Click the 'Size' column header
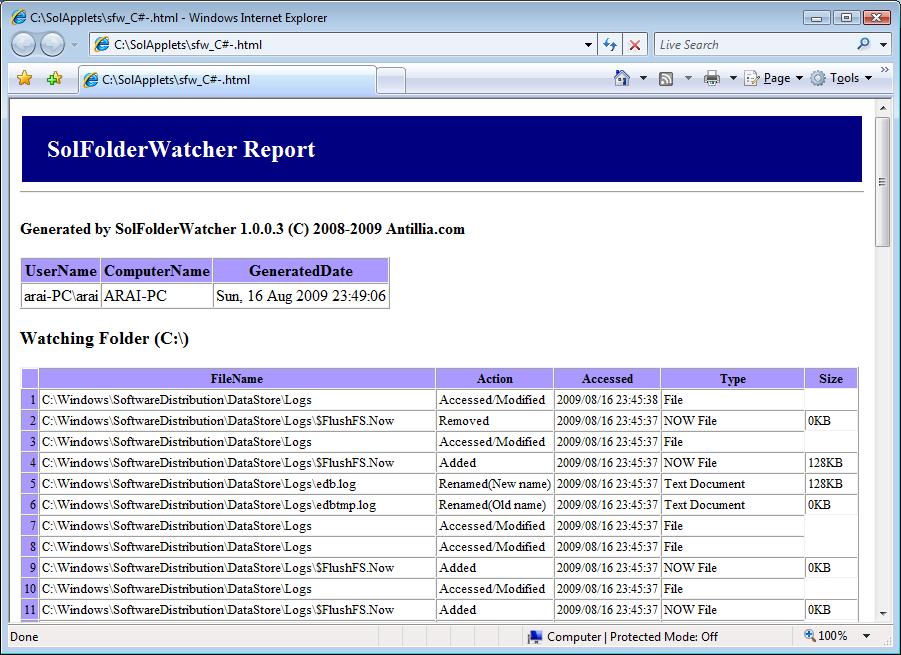 coord(831,379)
